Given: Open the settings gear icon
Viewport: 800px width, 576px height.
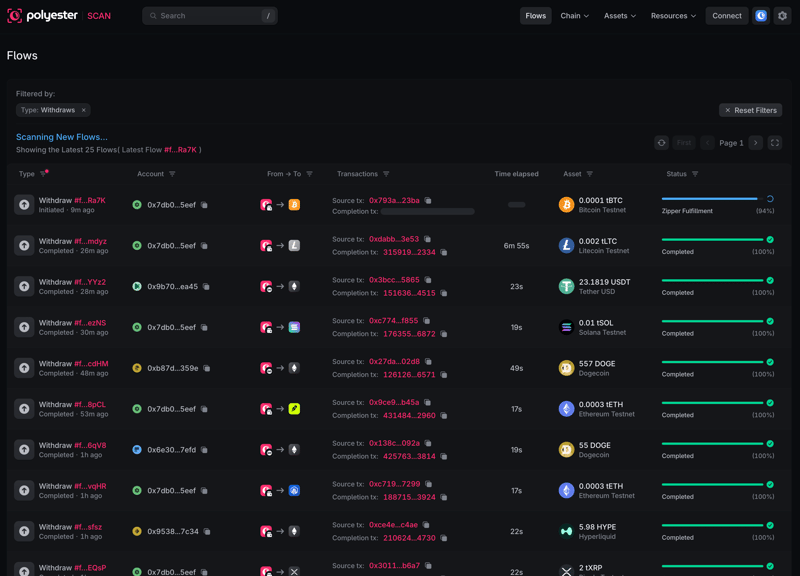Looking at the screenshot, I should 782,16.
